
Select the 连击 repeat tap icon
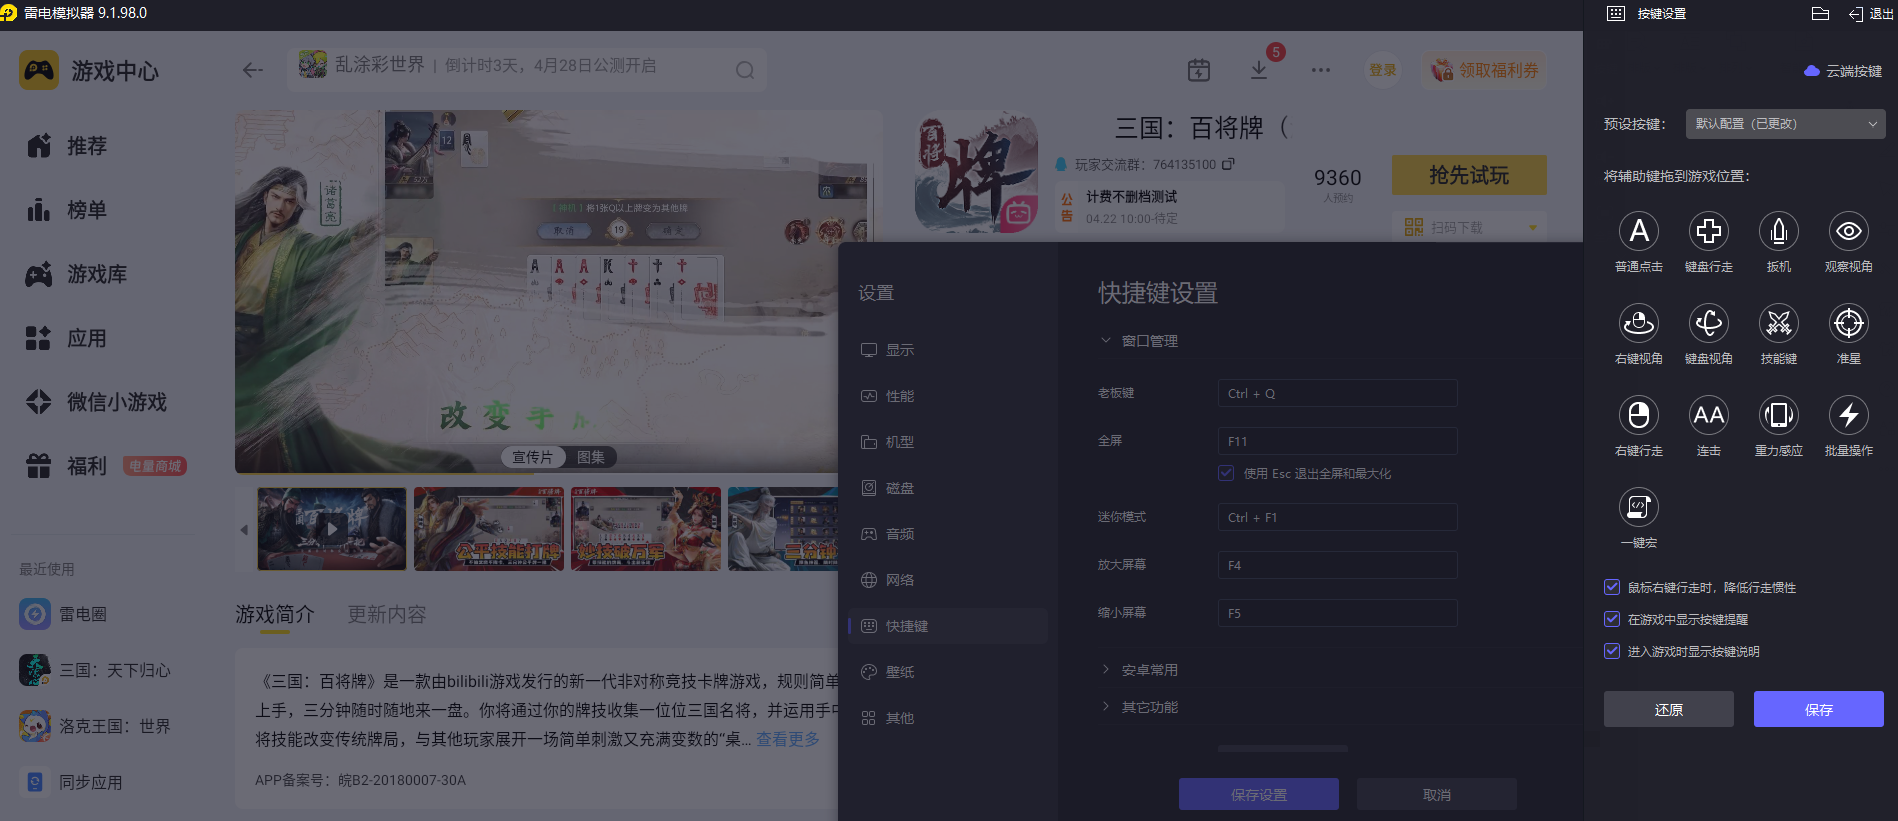pyautogui.click(x=1708, y=415)
